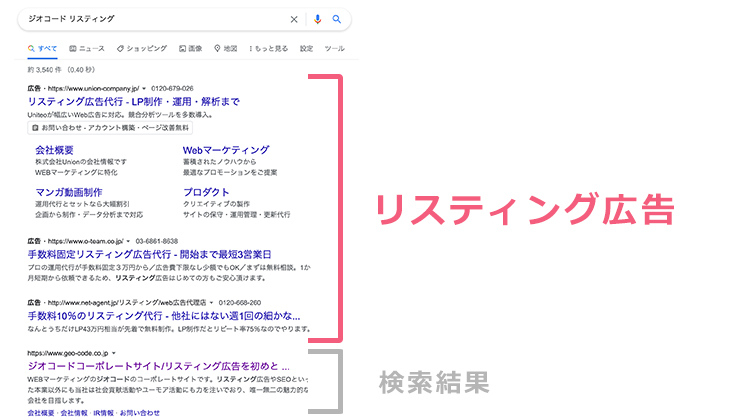Open the 設定 settings menu
Screen dimensions: 730x420
306,48
